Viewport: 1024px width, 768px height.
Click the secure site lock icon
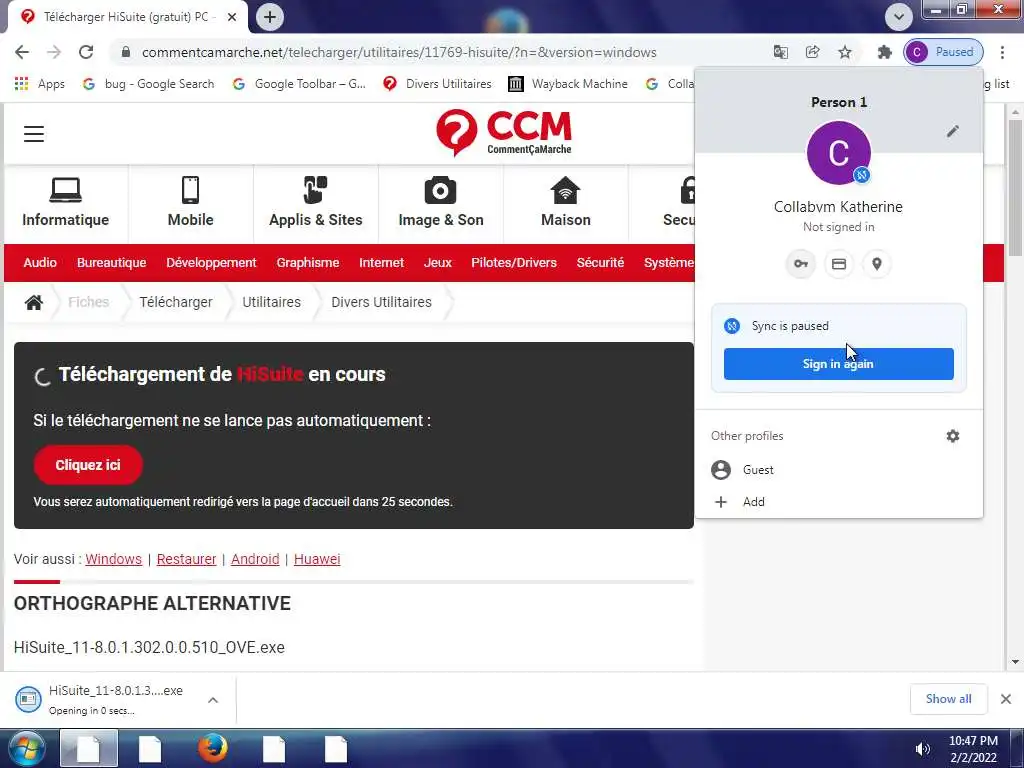pos(126,52)
